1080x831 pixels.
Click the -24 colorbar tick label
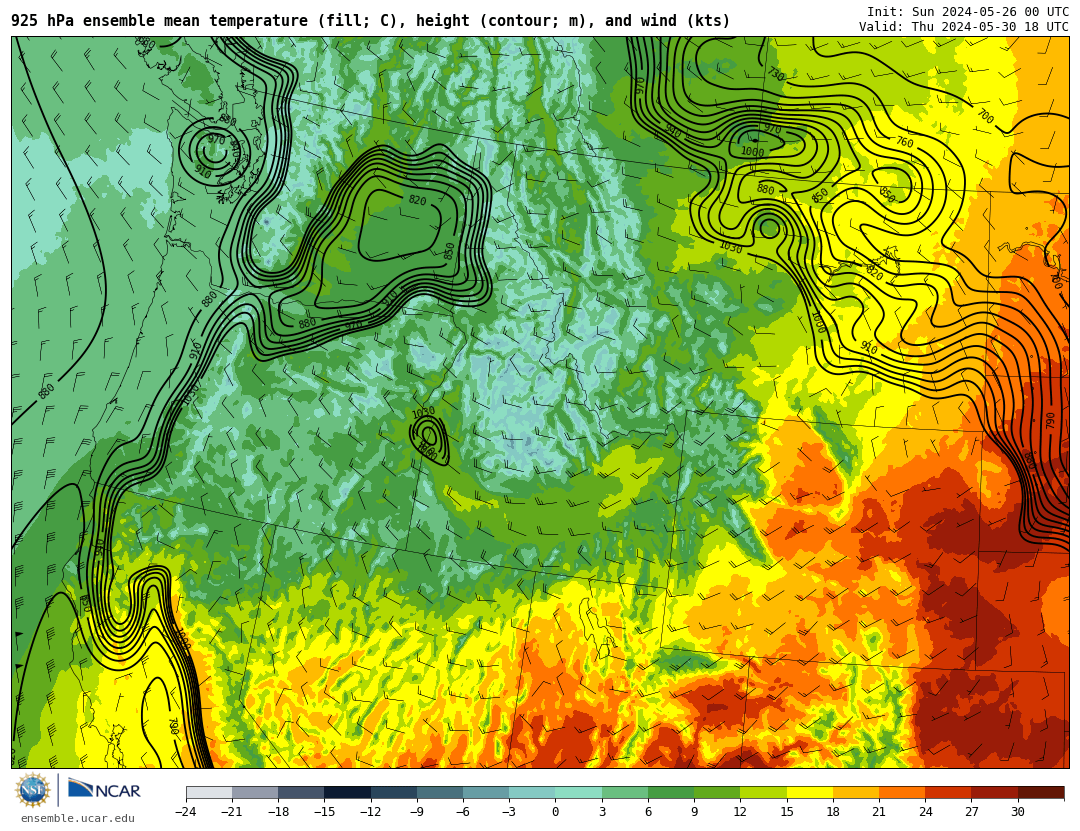click(186, 812)
